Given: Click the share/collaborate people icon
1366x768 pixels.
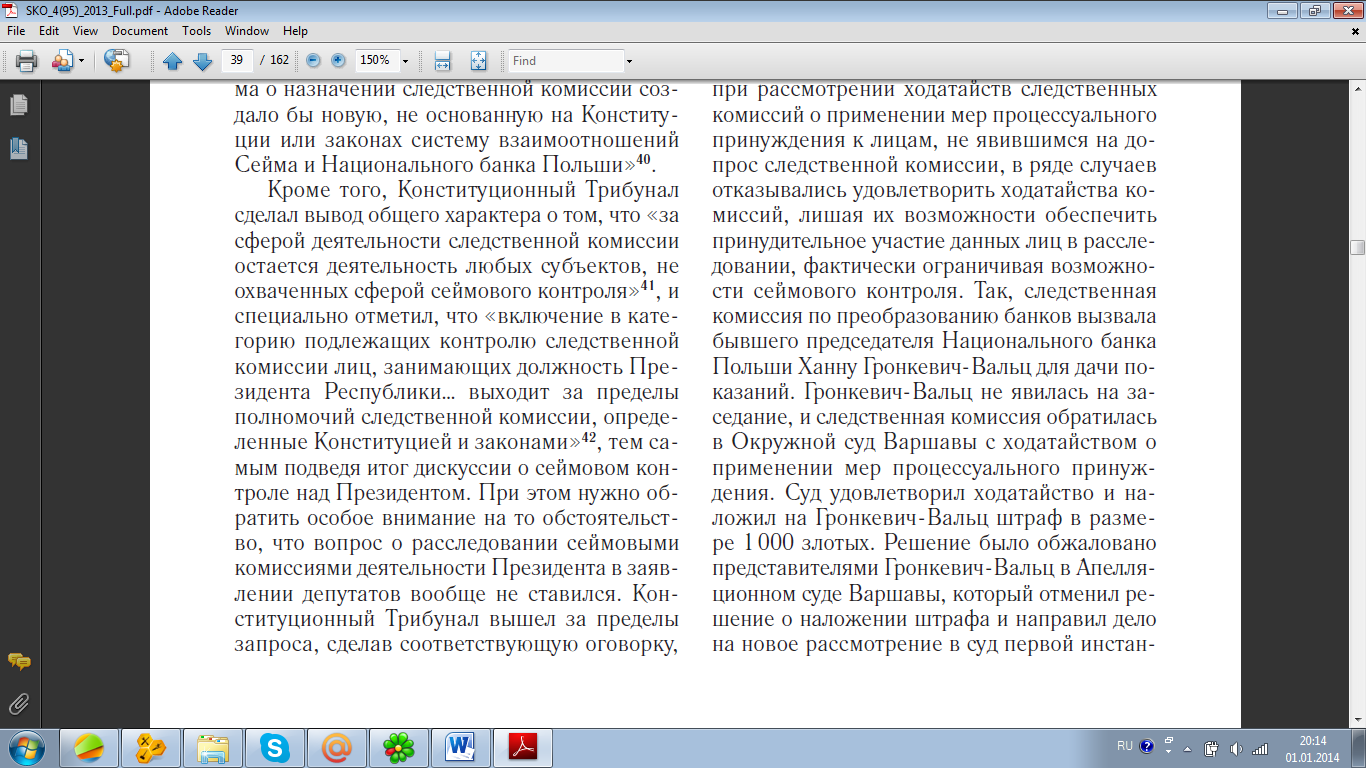Looking at the screenshot, I should [63, 61].
